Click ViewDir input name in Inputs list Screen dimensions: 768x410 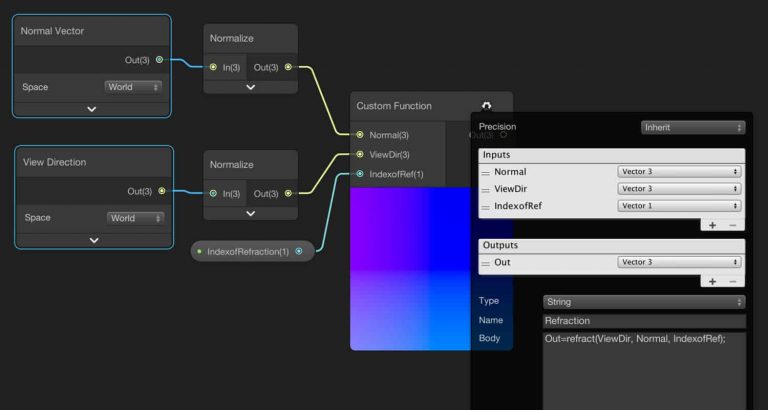tap(510, 189)
